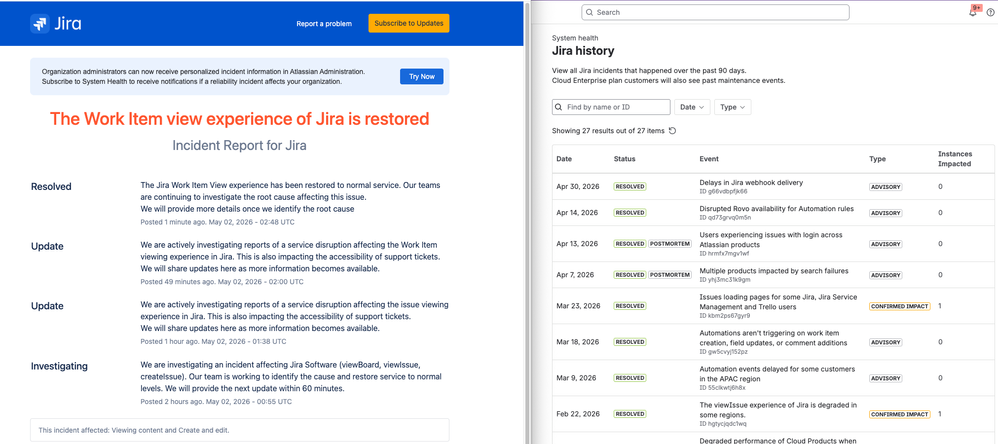The image size is (998, 444).
Task: Click the date cell Mar 18, 2026
Action: tap(578, 342)
